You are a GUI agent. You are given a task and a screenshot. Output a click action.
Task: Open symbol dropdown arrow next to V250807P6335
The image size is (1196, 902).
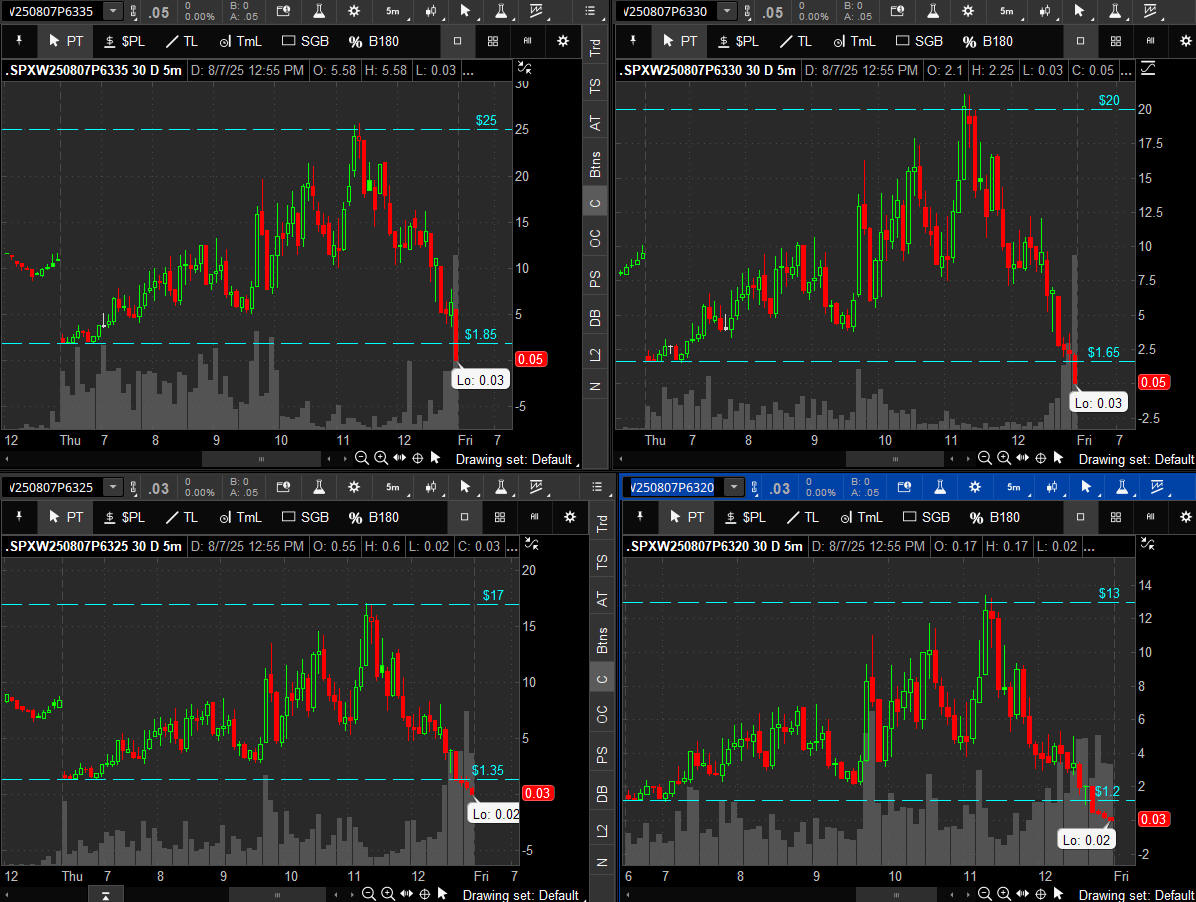[x=113, y=11]
